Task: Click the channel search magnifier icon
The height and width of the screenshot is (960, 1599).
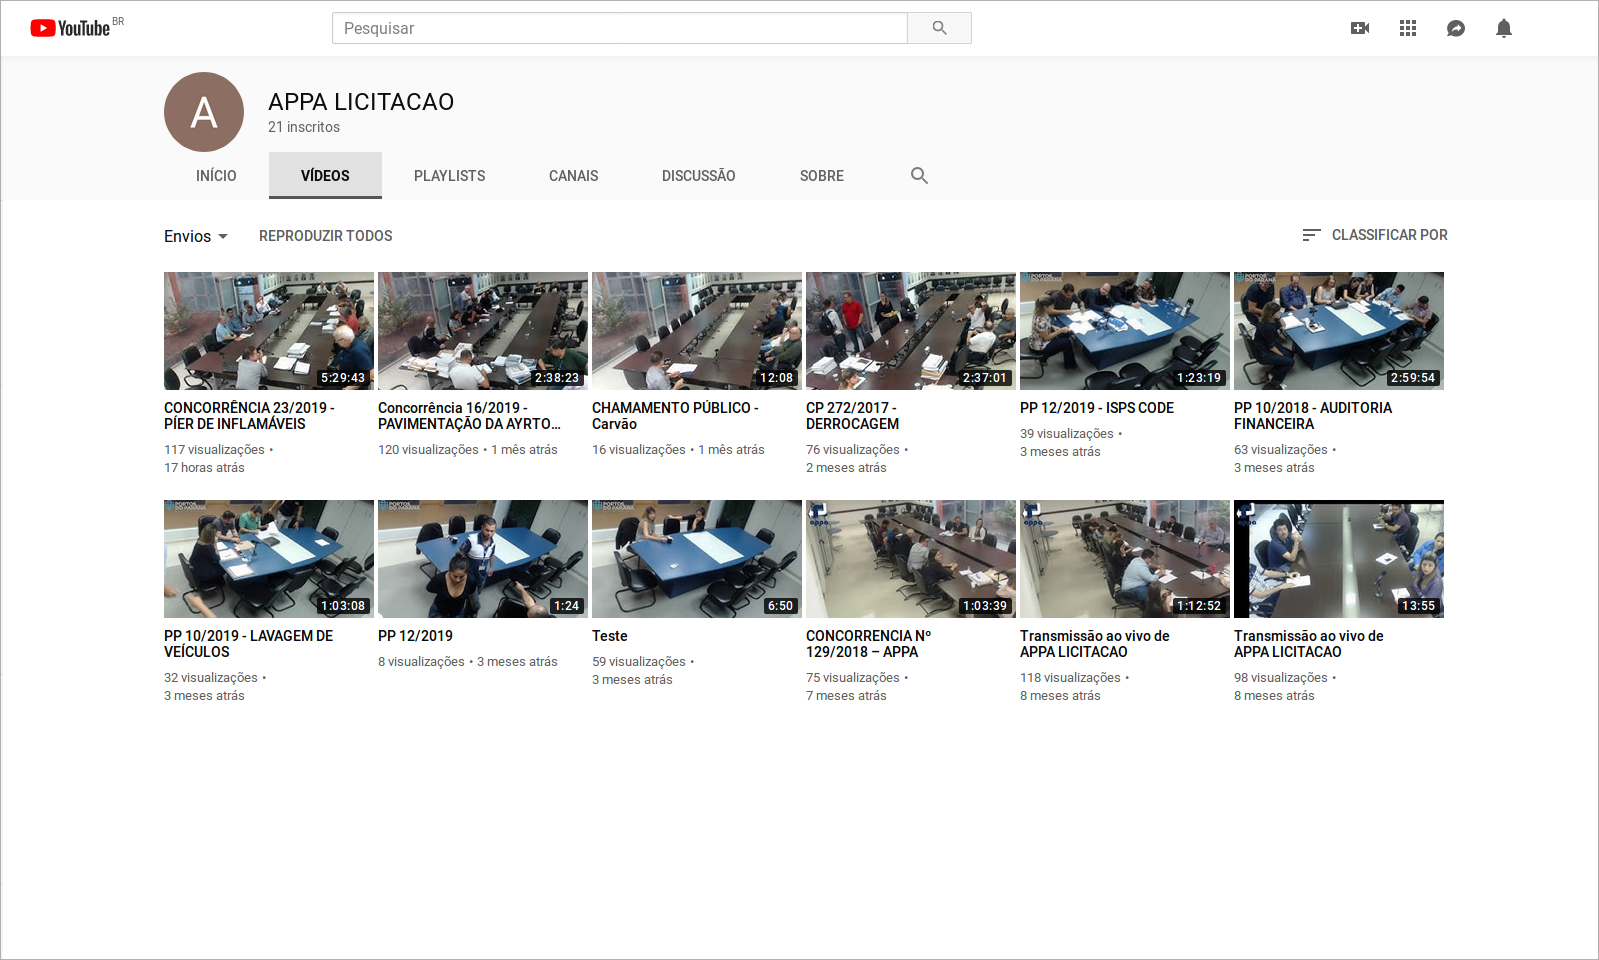Action: click(919, 176)
